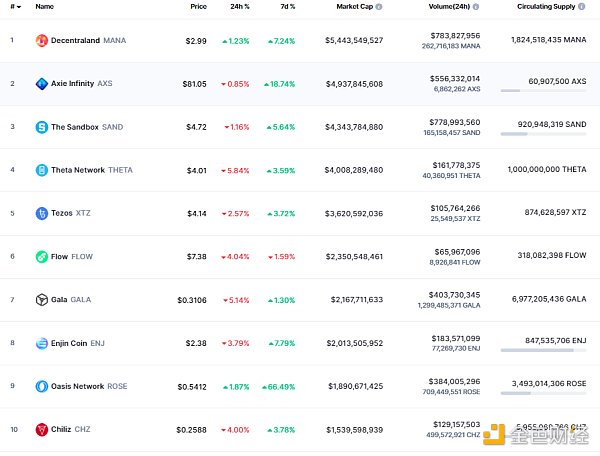Sort by the Name column header
The image size is (600, 456).
tap(44, 7)
